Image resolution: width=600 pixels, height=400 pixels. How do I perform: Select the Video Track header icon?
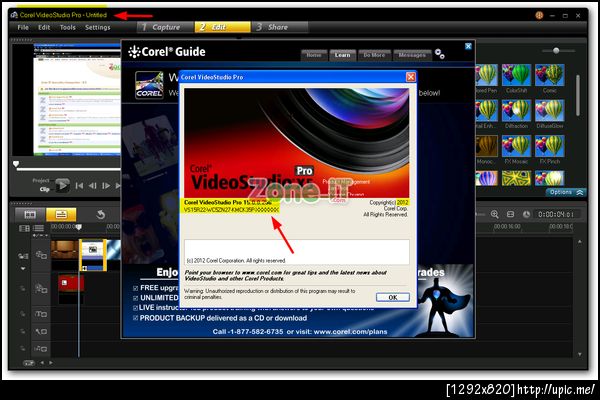coord(41,255)
